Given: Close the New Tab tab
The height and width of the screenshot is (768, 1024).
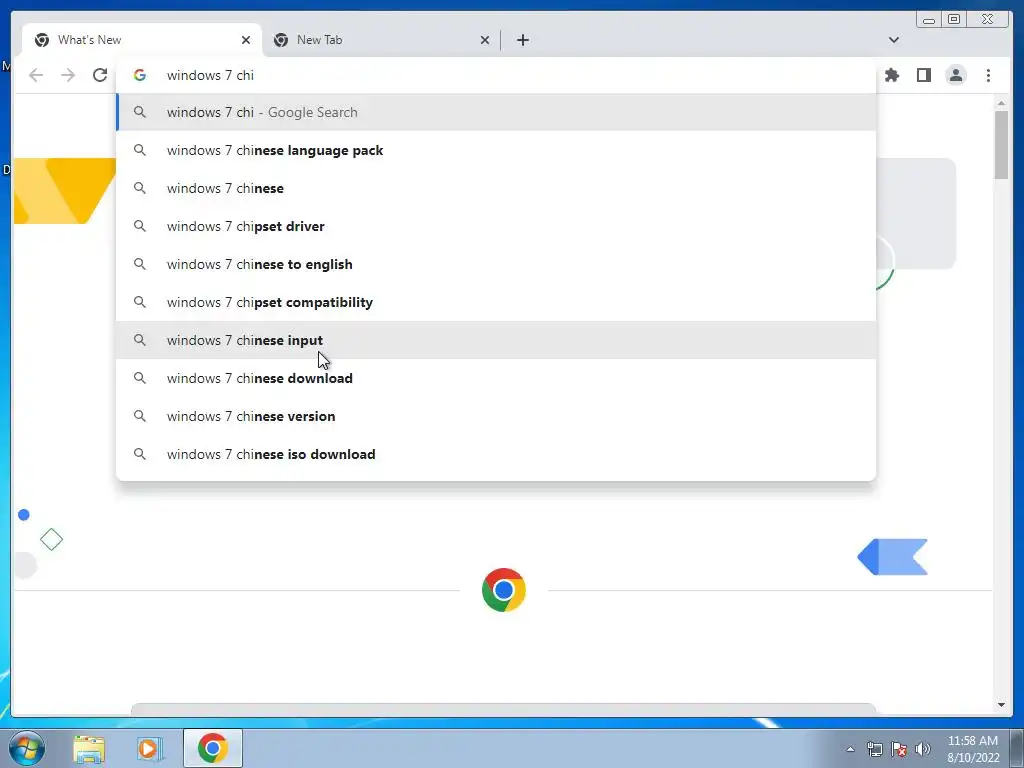Looking at the screenshot, I should click(485, 40).
